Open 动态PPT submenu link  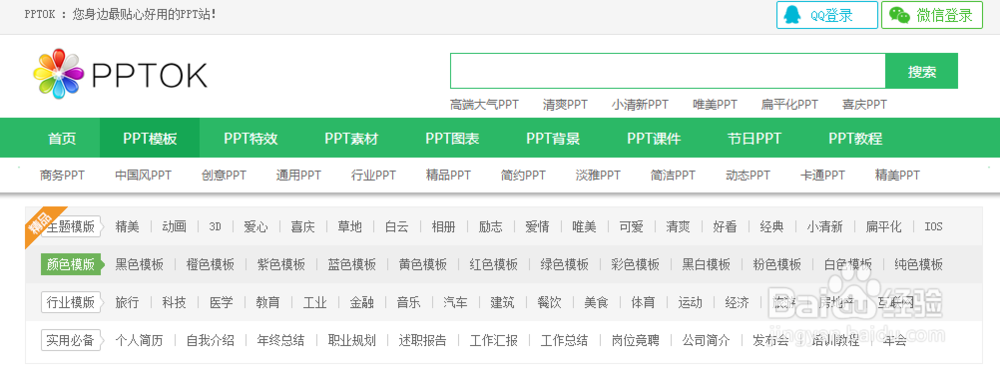pos(748,175)
